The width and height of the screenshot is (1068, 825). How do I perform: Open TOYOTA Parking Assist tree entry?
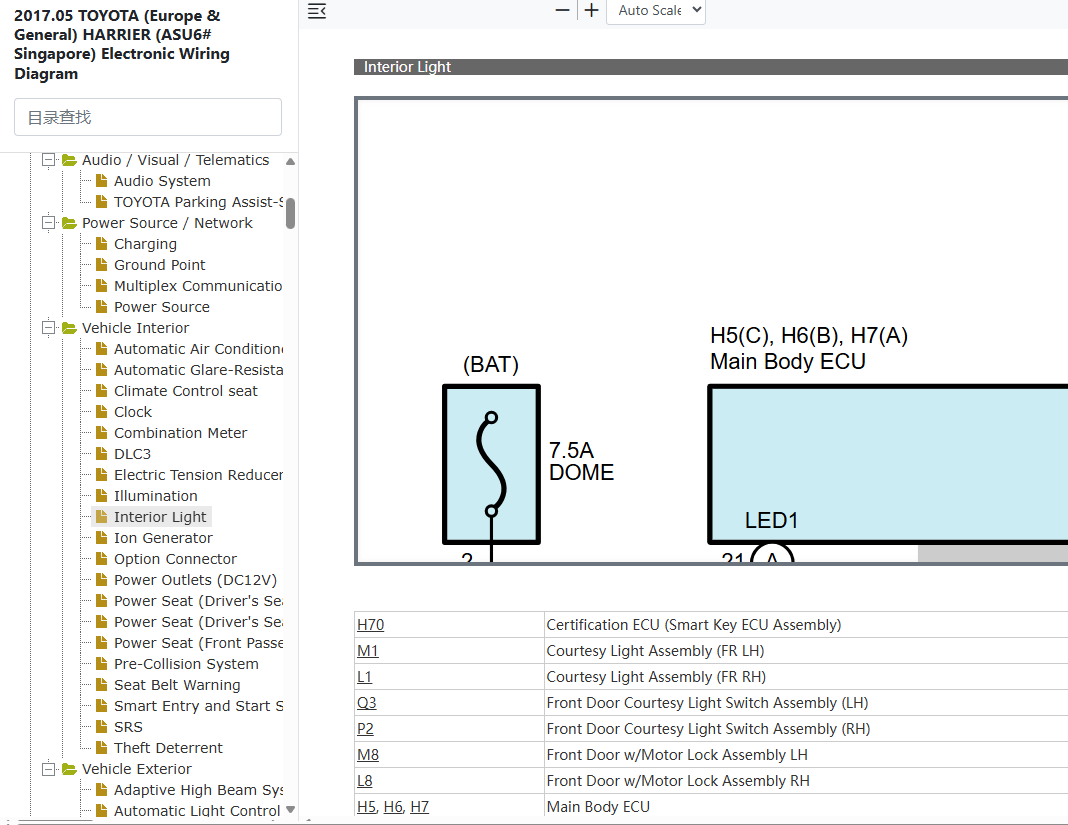tap(198, 202)
